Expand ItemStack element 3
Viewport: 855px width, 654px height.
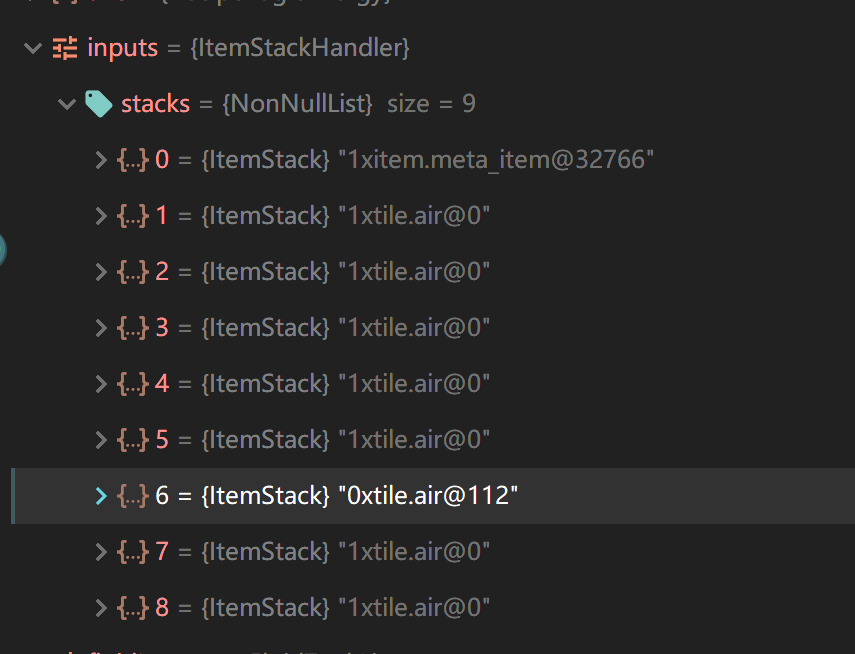[99, 327]
